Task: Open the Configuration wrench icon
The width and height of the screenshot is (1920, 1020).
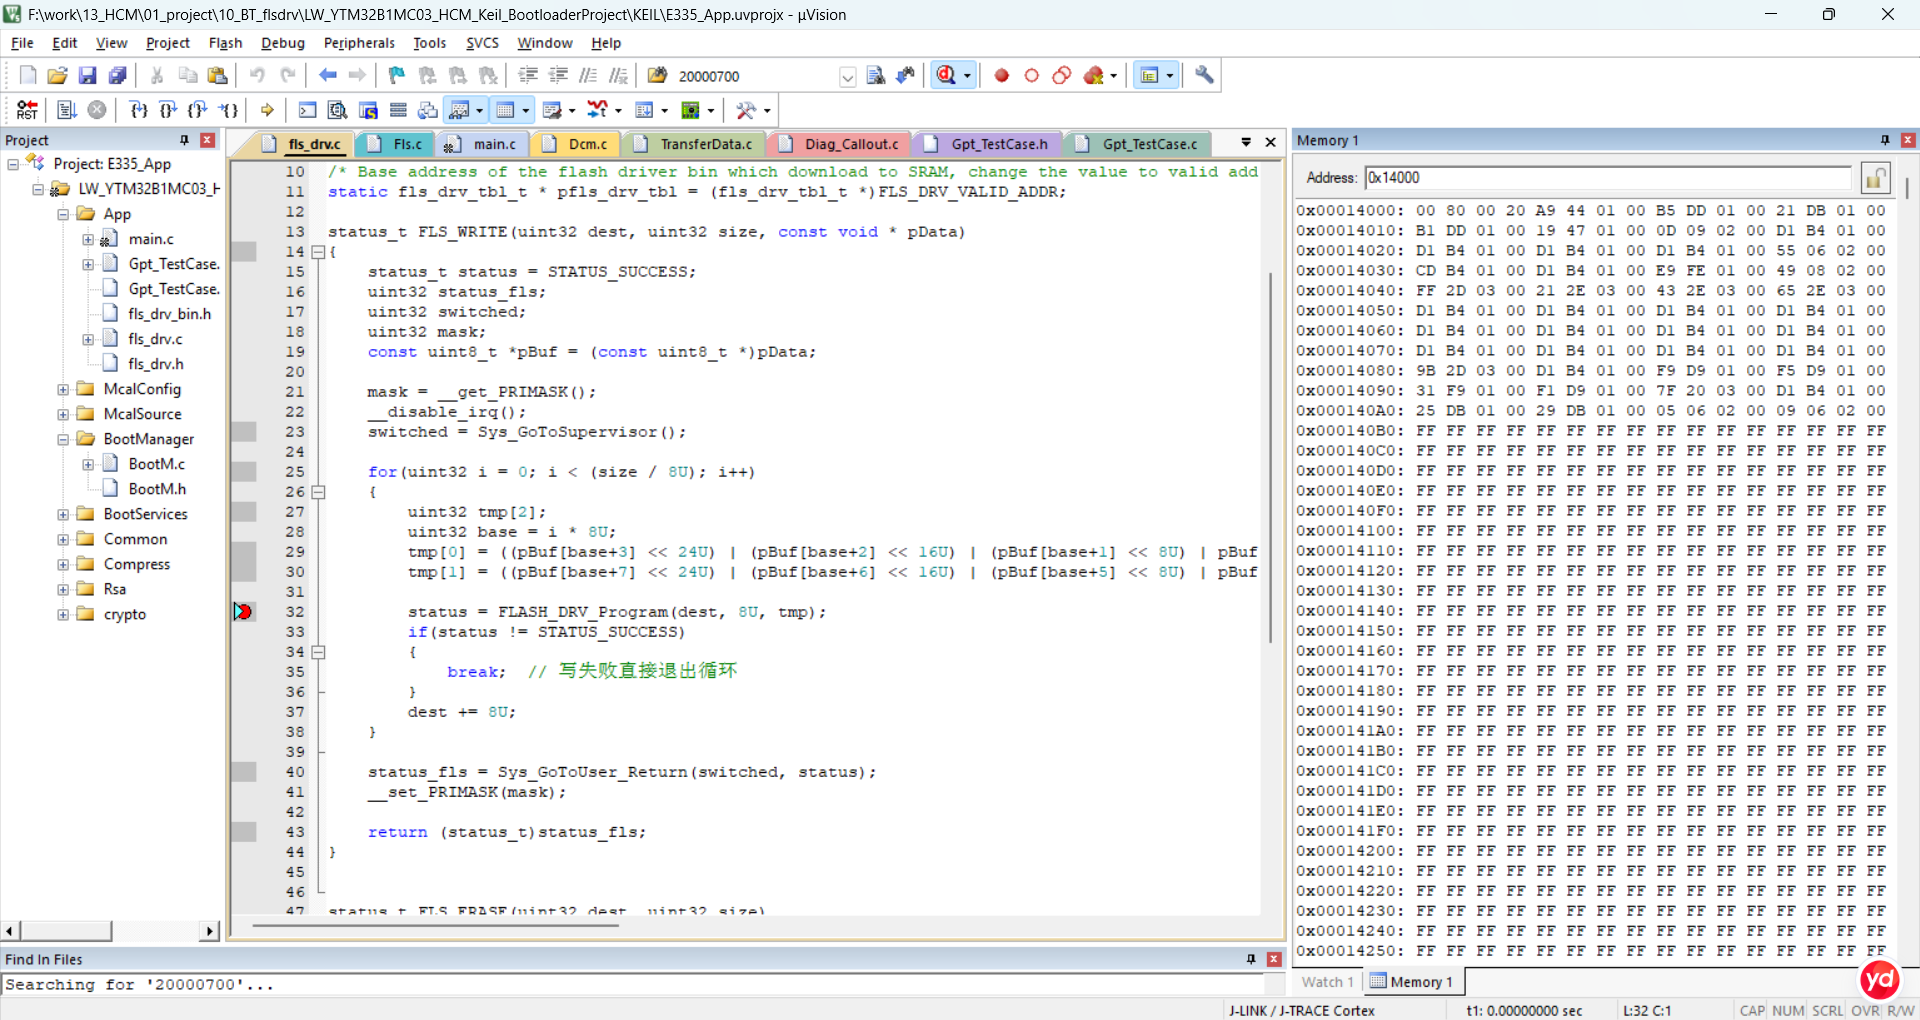Action: [1204, 76]
